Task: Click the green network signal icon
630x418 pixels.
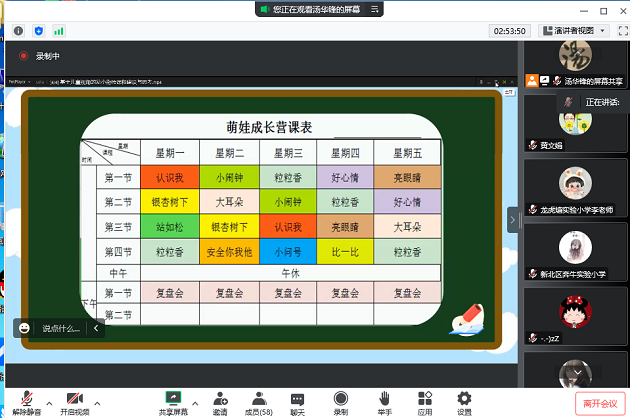Action: pyautogui.click(x=58, y=31)
